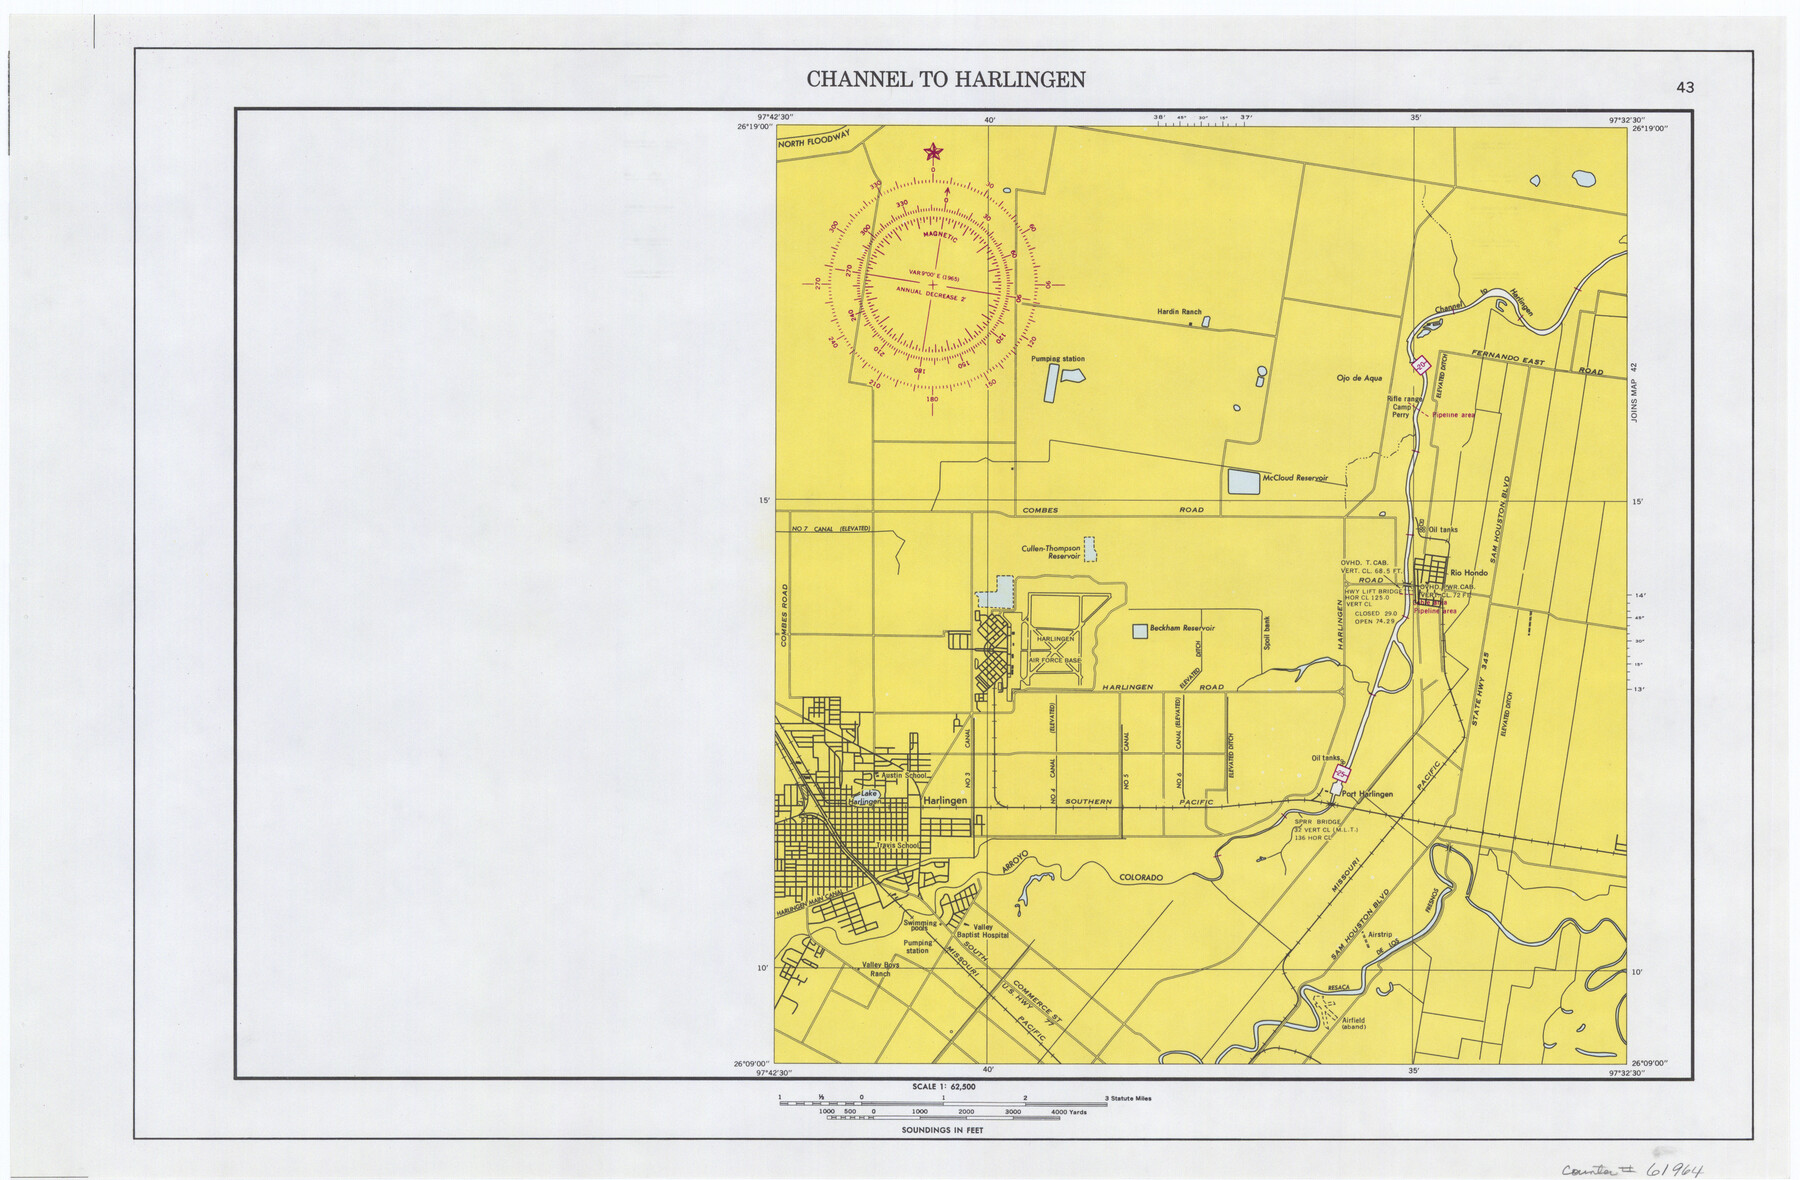The image size is (1800, 1180).
Task: Click the 'Spoil bank' vertical label
Action: click(x=1267, y=634)
